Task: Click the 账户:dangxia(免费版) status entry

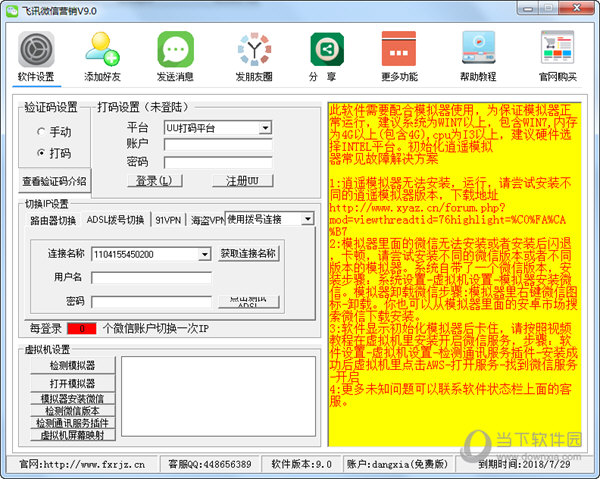Action: [398, 464]
